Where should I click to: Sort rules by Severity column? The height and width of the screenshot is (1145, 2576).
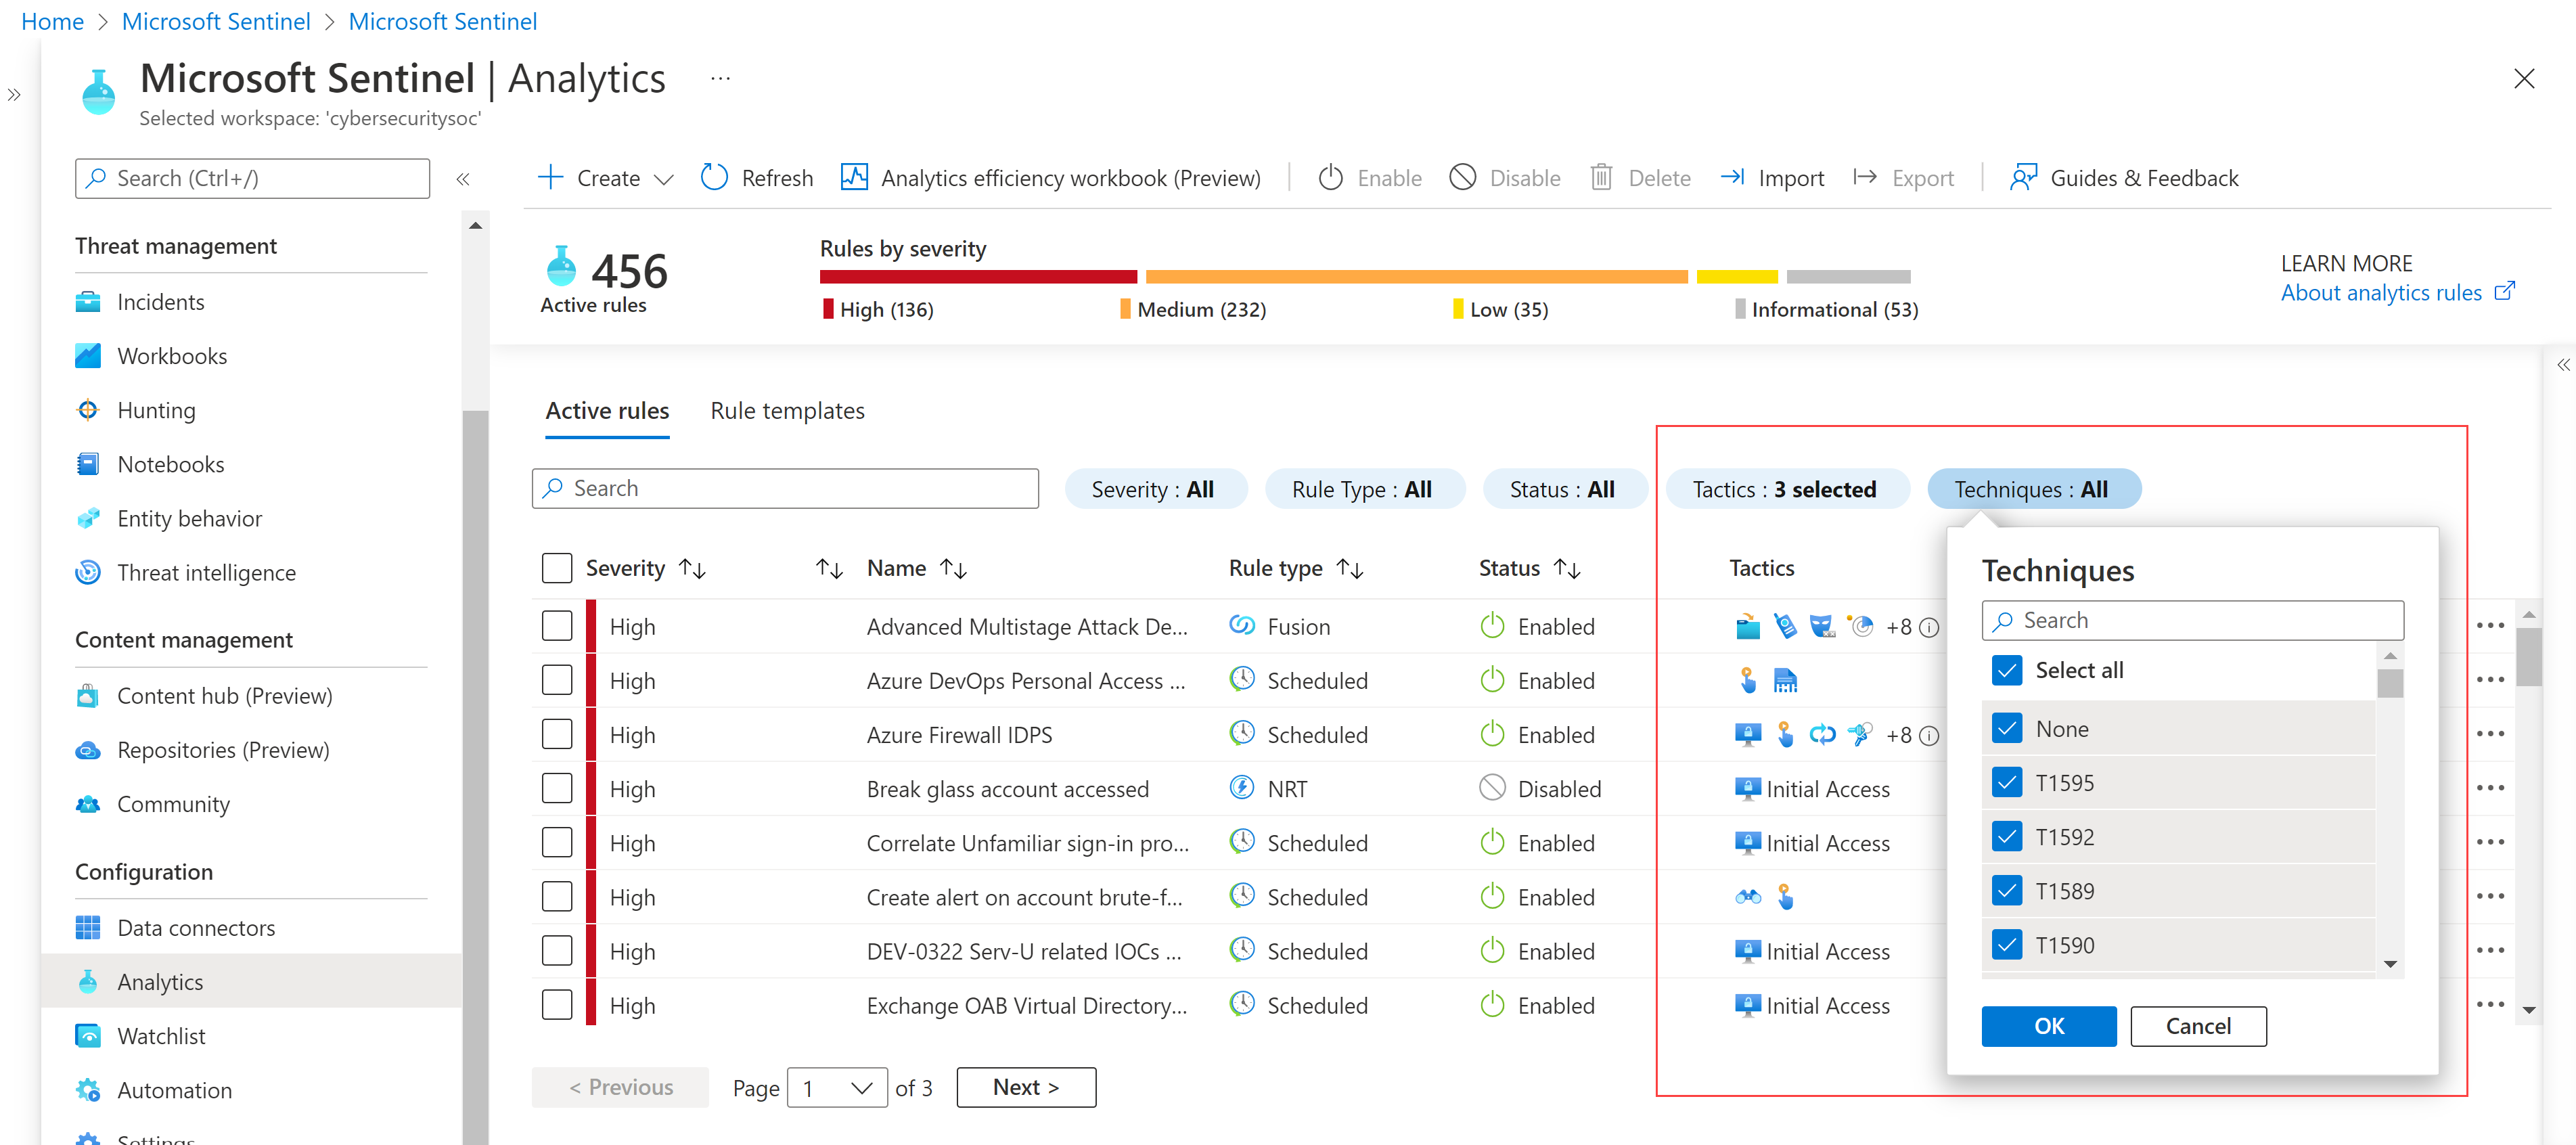point(646,568)
